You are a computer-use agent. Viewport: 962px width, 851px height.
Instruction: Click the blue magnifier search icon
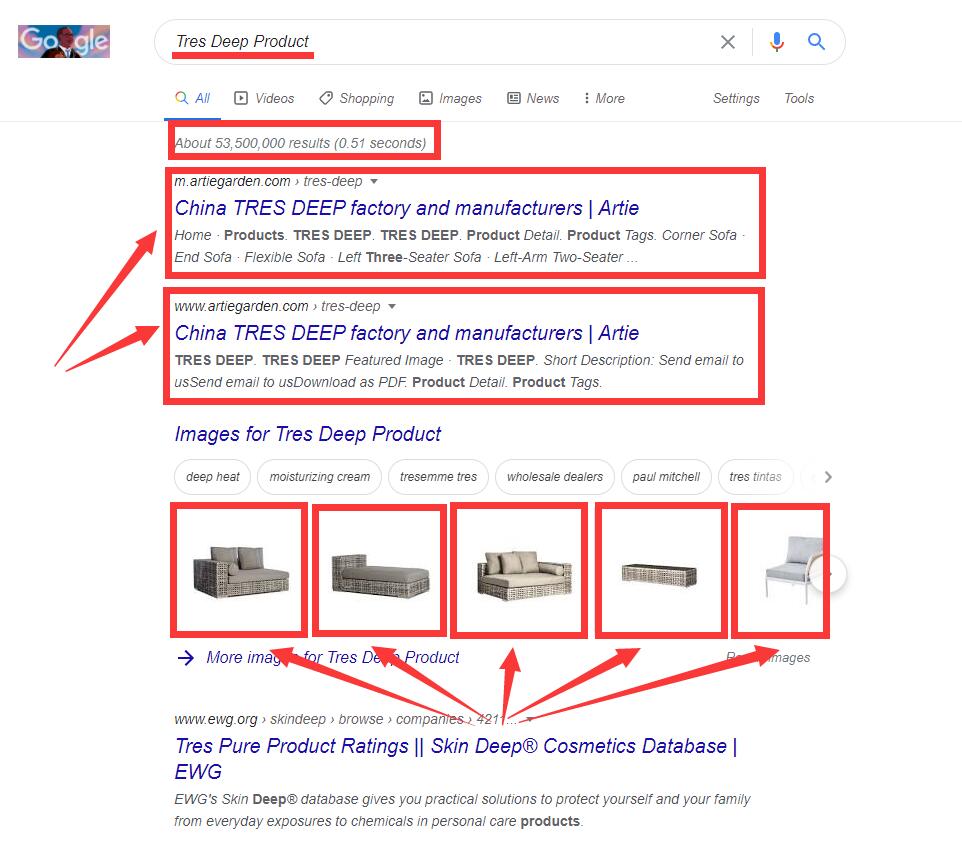816,41
